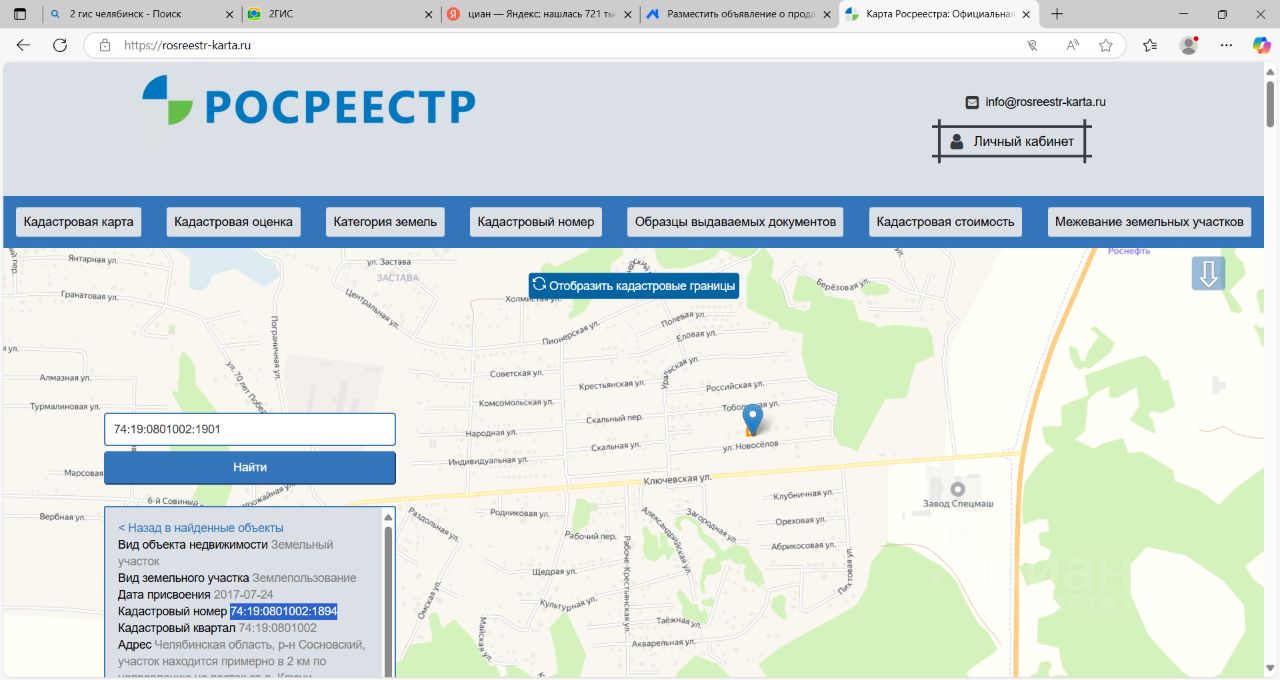This screenshot has height=680, width=1280.
Task: Close the 2ГИС tab
Action: pos(428,14)
